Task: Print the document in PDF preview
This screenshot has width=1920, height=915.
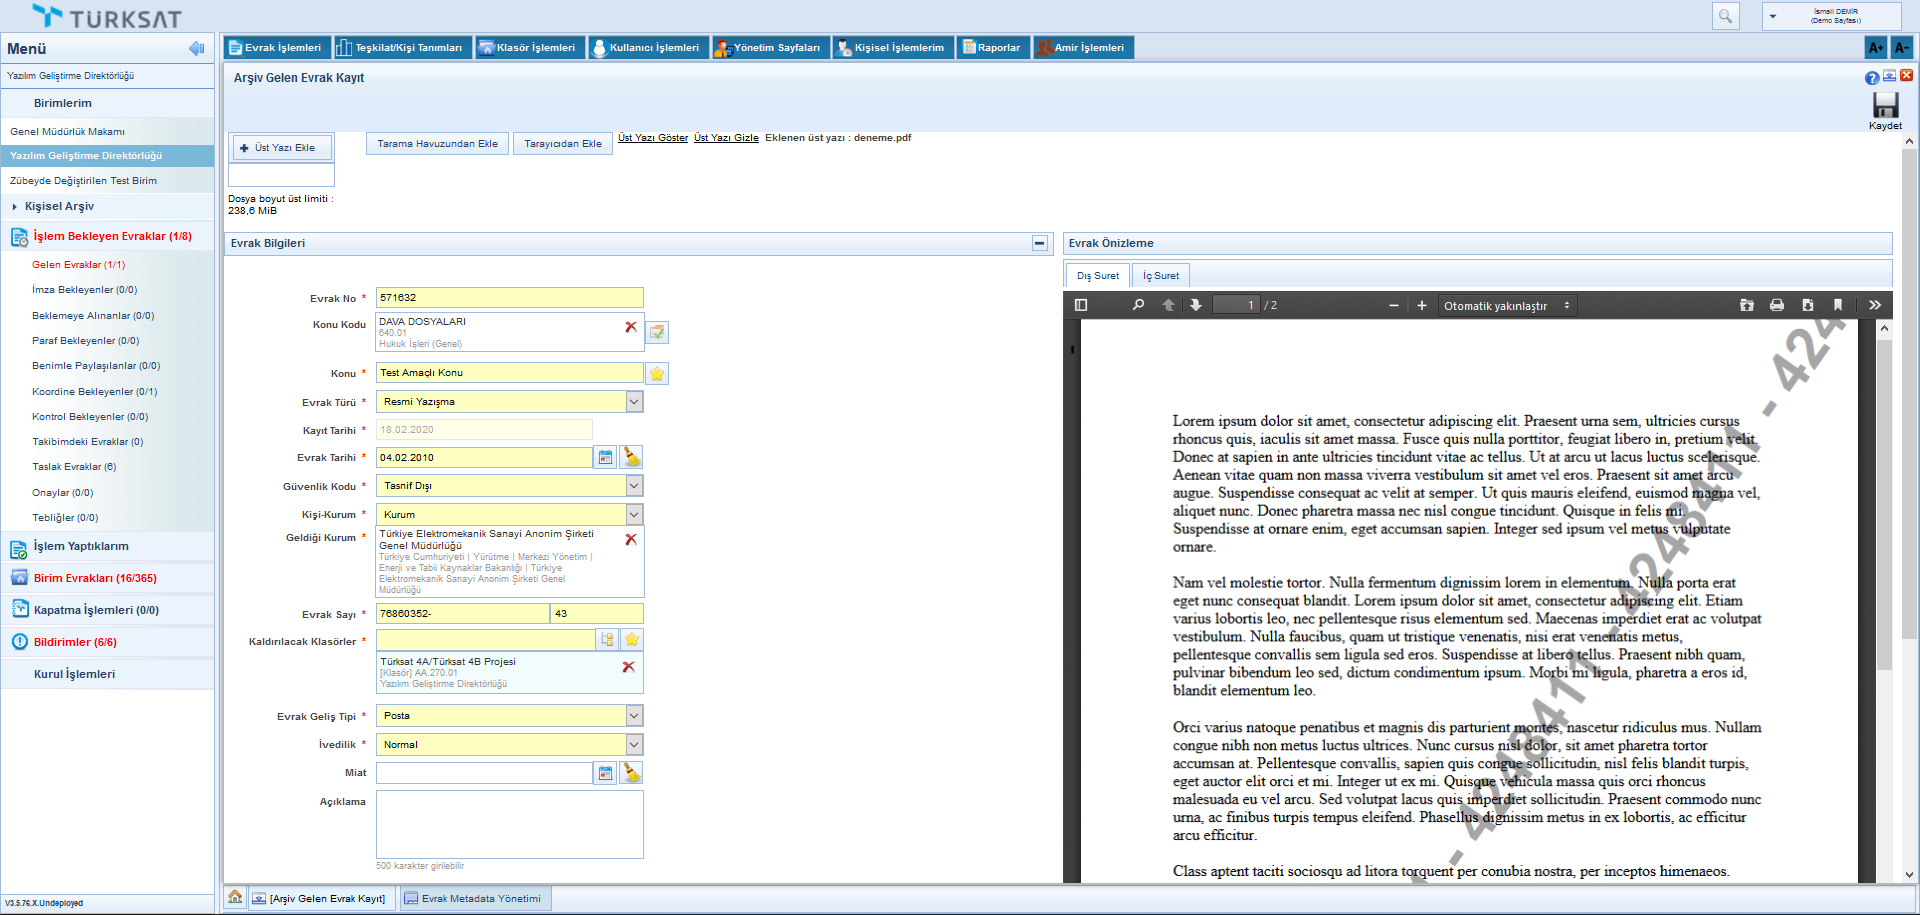Action: 1777,306
